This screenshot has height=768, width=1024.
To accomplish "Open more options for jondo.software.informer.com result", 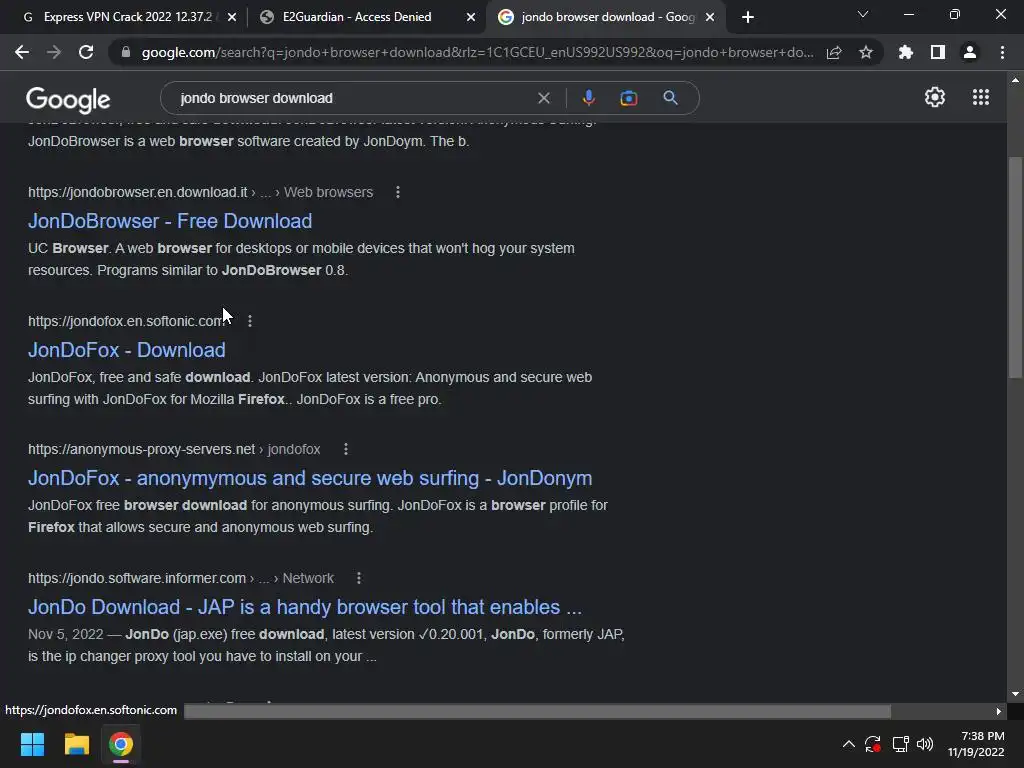I will click(x=359, y=578).
